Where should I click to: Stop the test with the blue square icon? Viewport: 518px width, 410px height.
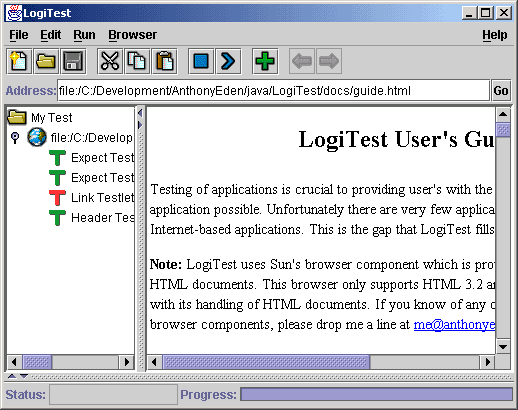[201, 61]
